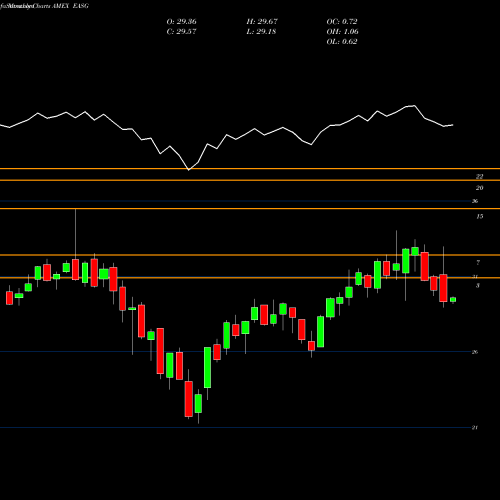
Task: Click the last small green candlestick
Action: 453,300
